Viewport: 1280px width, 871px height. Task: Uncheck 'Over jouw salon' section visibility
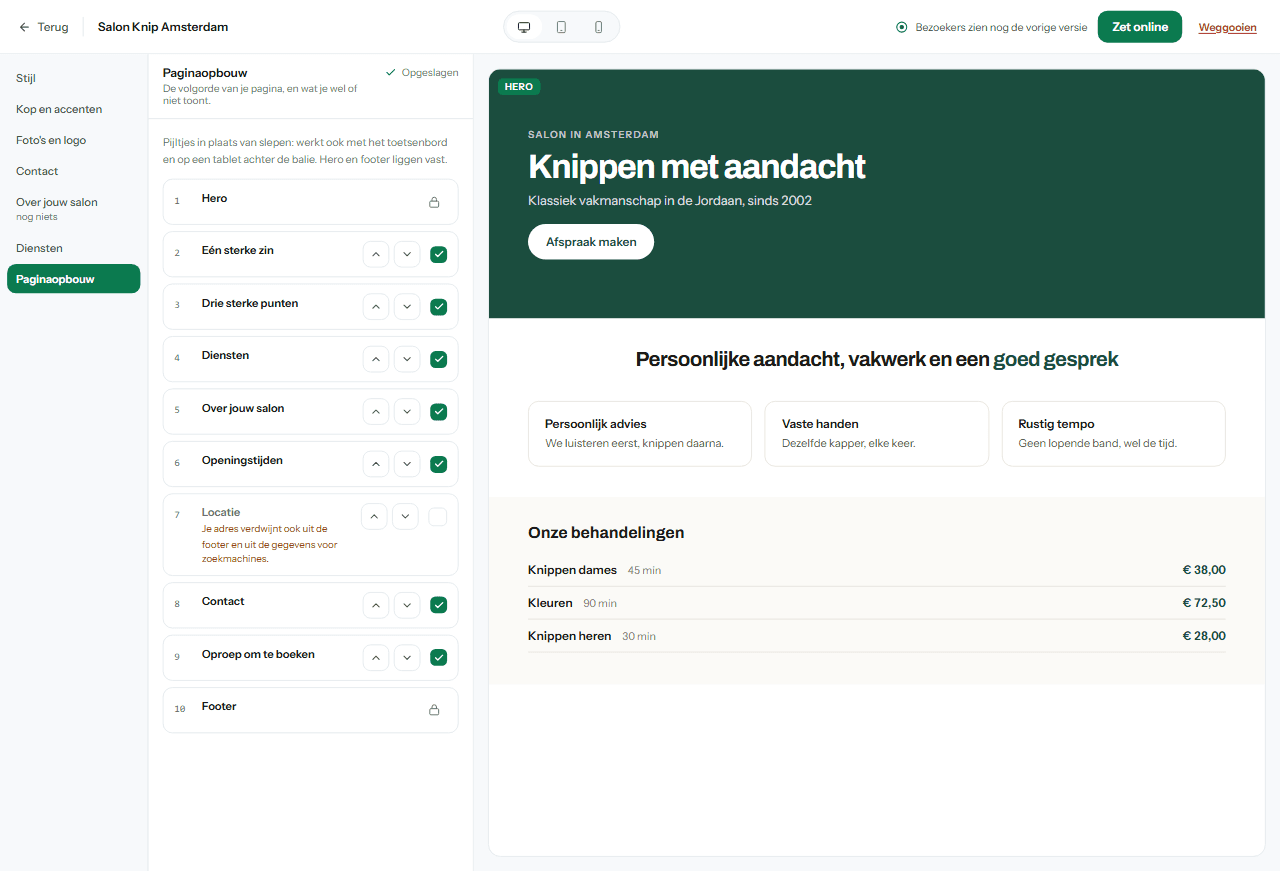[438, 412]
